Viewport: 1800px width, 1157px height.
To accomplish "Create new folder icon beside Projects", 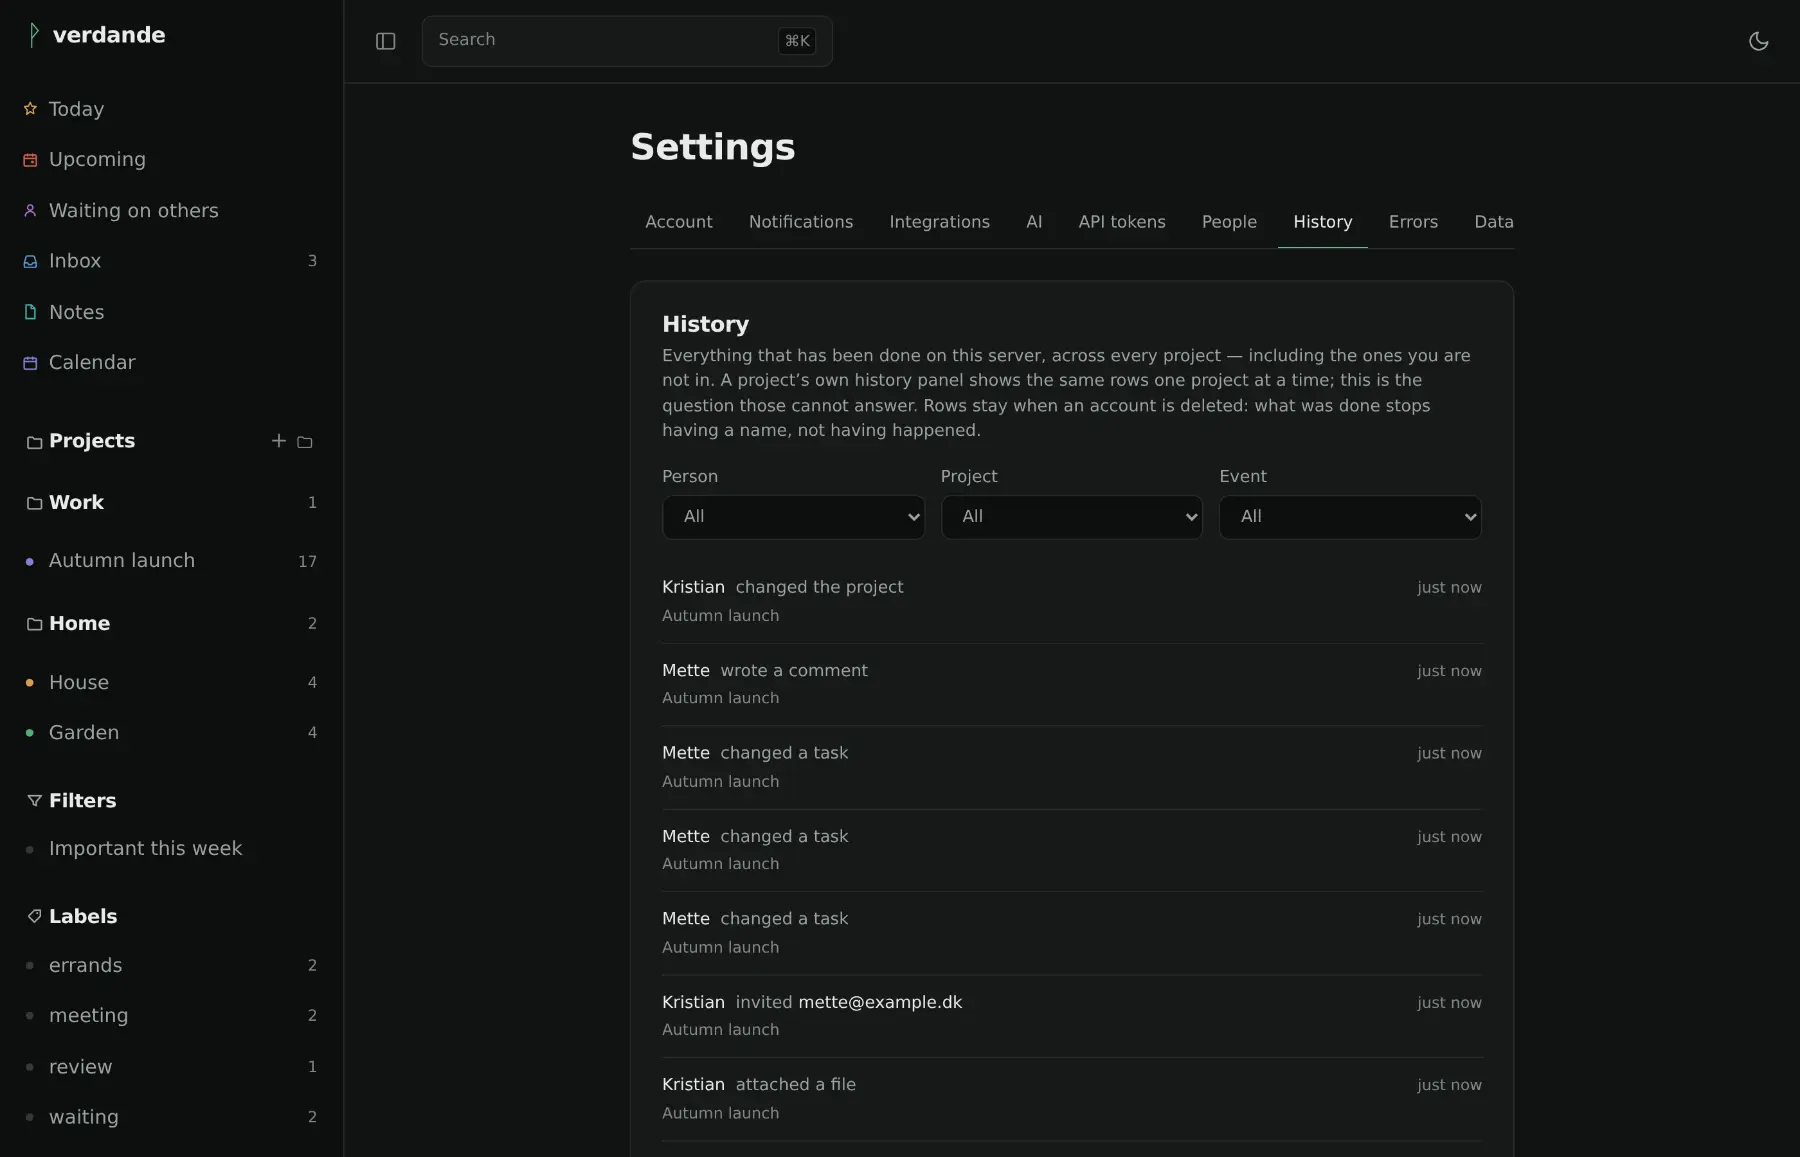I will (305, 442).
